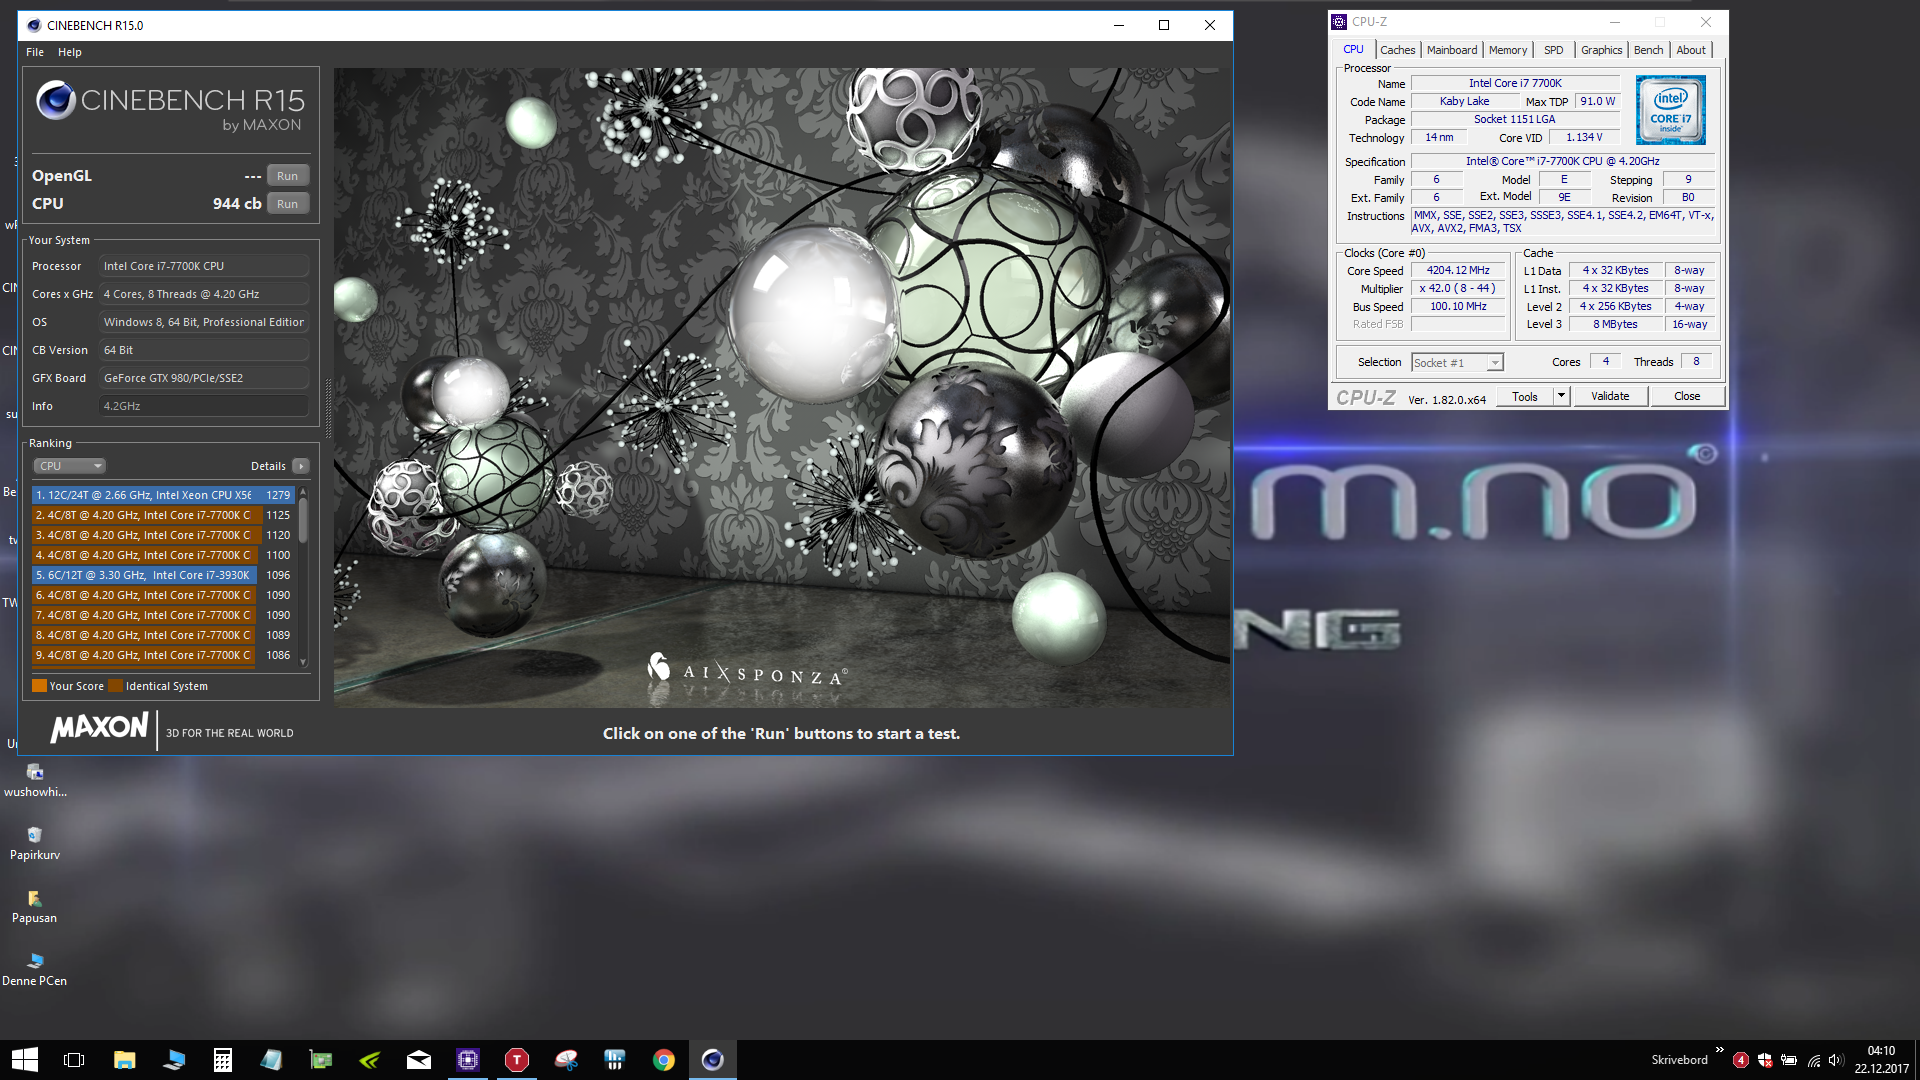Open the CPU ranking type dropdown
The image size is (1920, 1080).
pyautogui.click(x=69, y=466)
